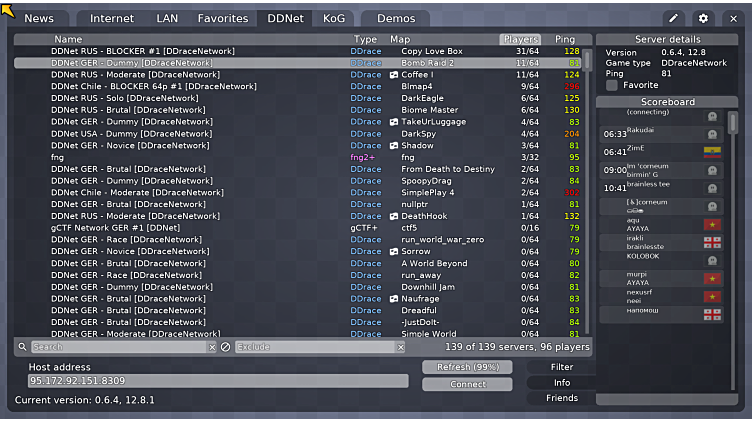Image resolution: width=752 pixels, height=423 pixels.
Task: Click the Refresh button
Action: [x=467, y=367]
